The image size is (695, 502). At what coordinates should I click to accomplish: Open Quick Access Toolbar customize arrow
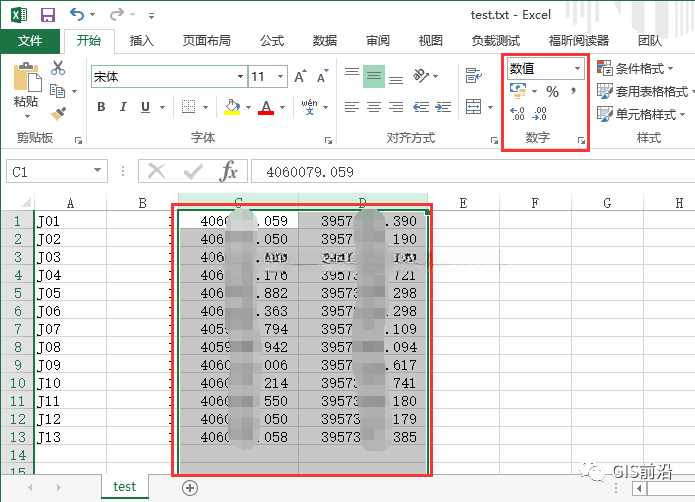[x=152, y=16]
